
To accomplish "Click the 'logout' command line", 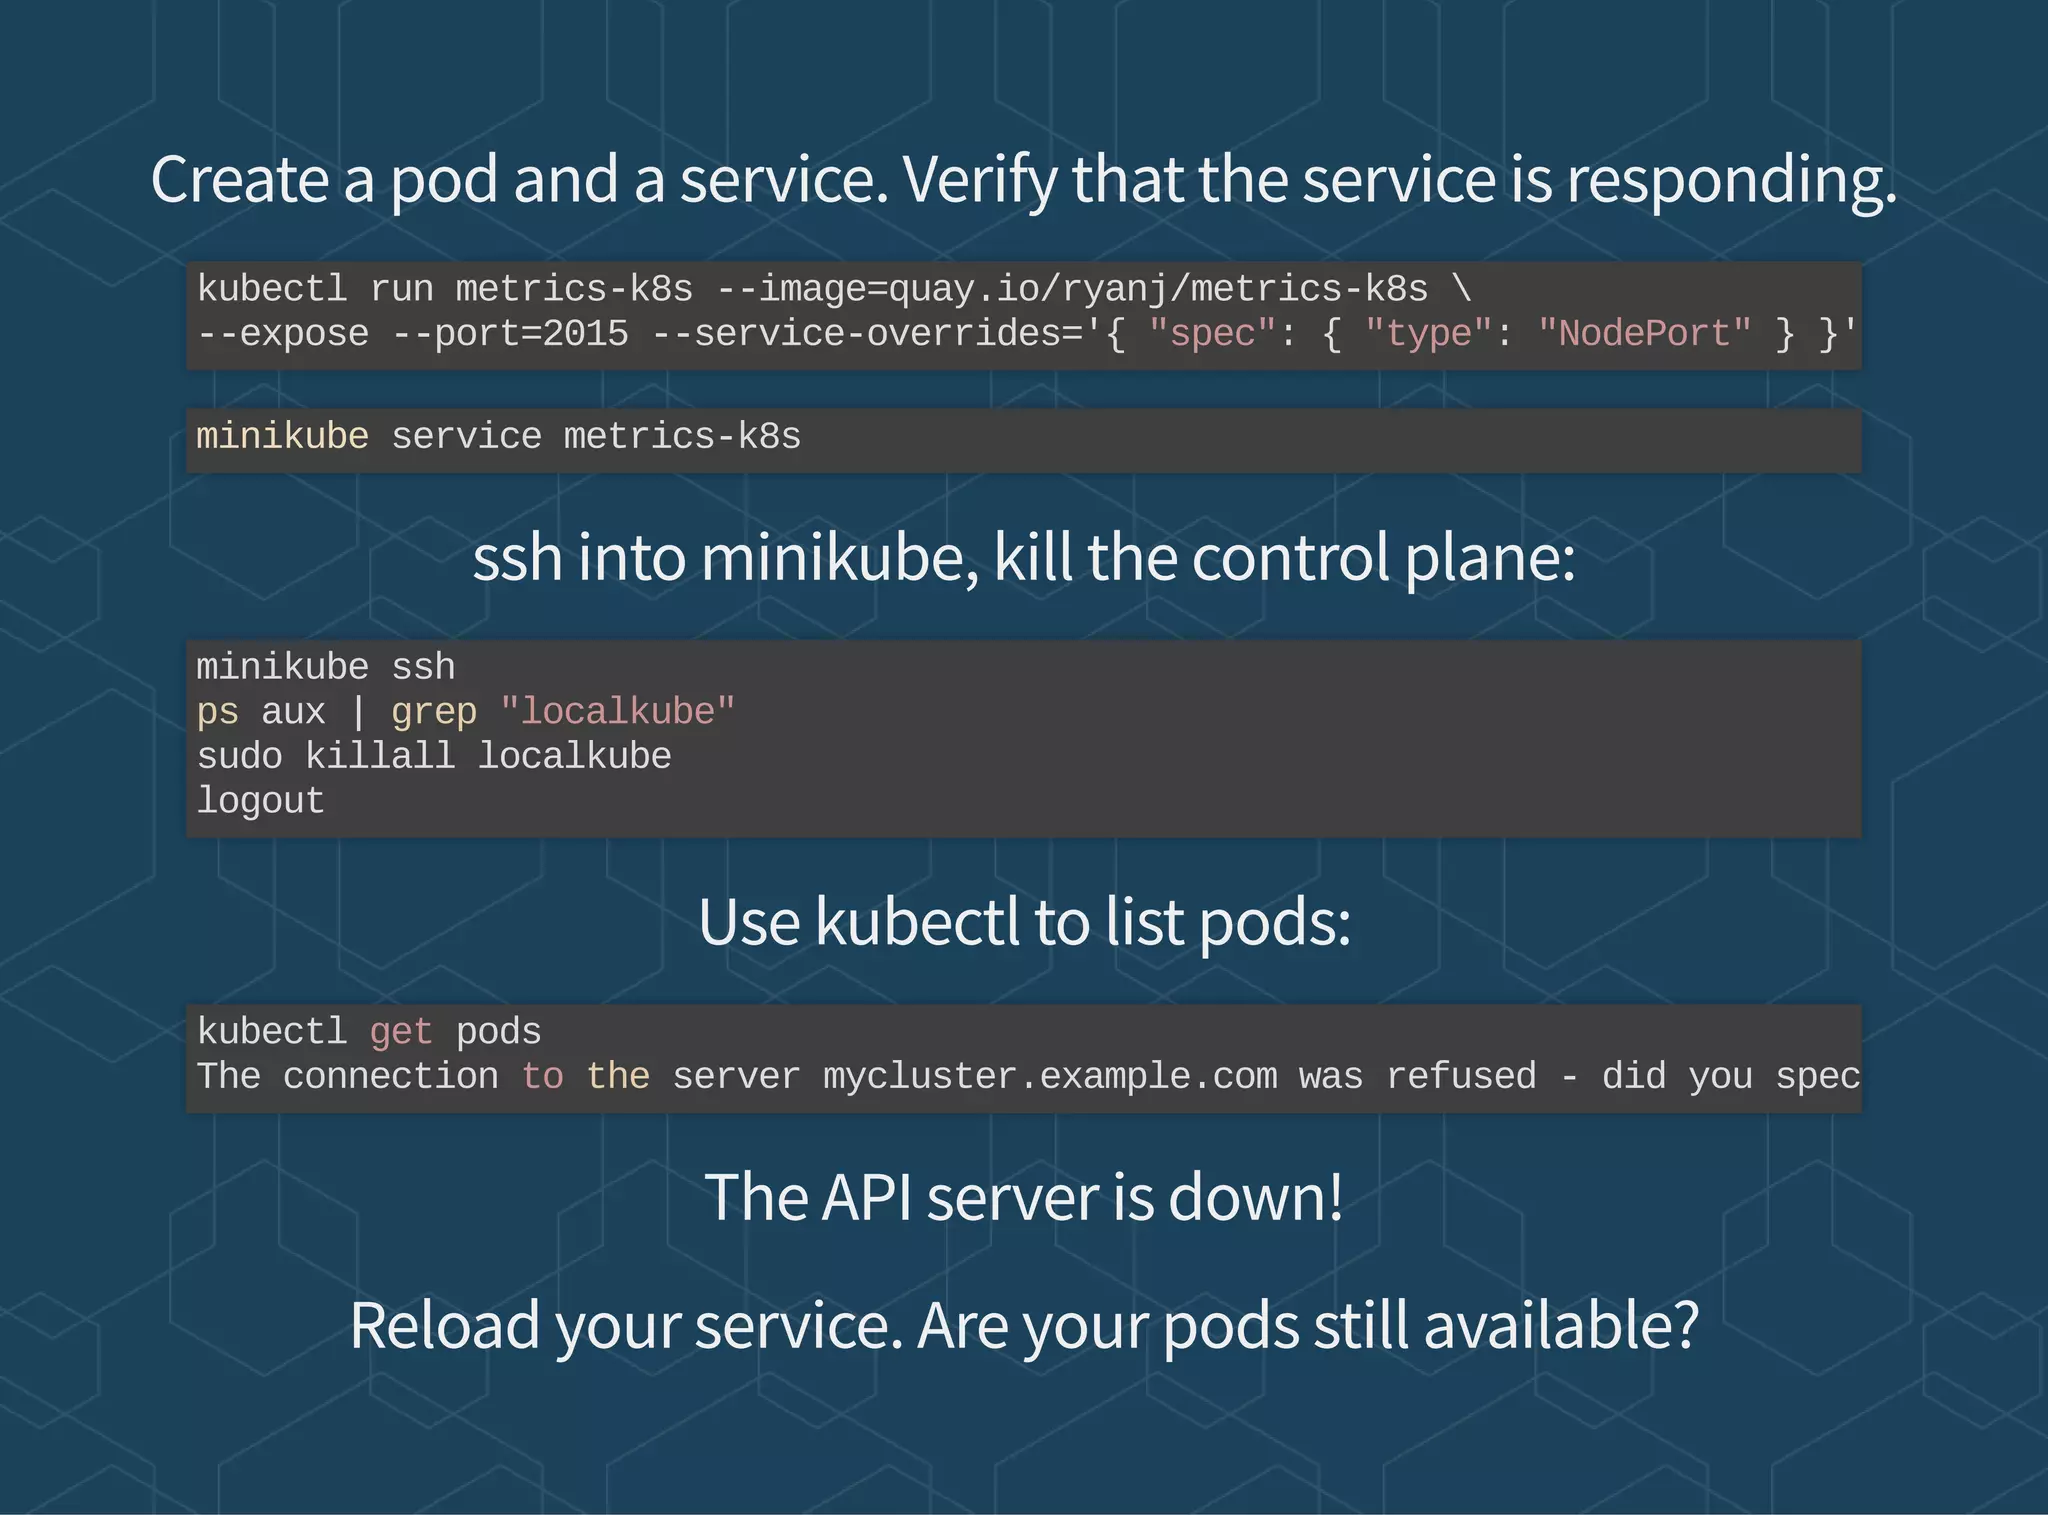I will point(260,801).
